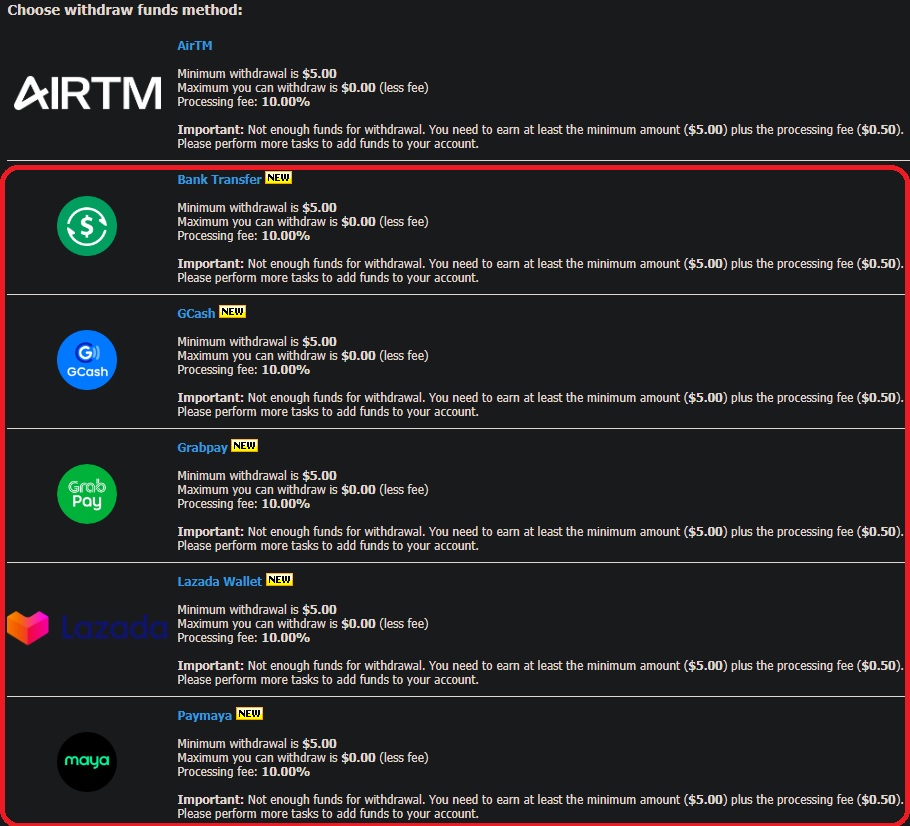Open the Bank Transfer withdrawal link
Viewport: 910px width, 826px height.
219,179
